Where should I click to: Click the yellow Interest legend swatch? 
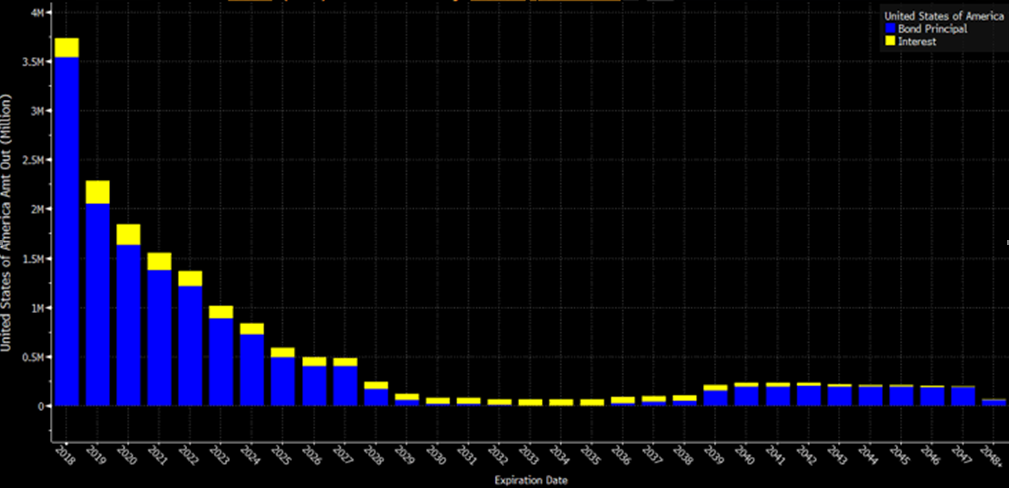(890, 42)
